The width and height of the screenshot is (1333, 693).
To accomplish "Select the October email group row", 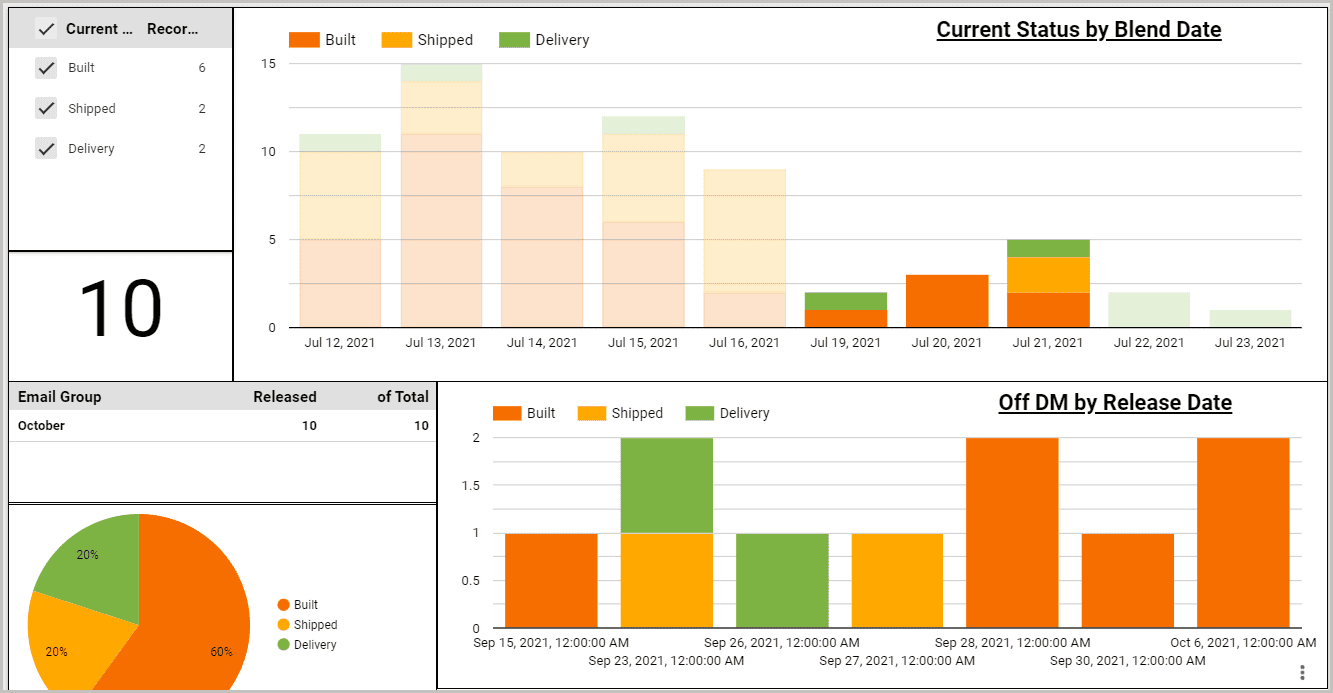I will 223,426.
